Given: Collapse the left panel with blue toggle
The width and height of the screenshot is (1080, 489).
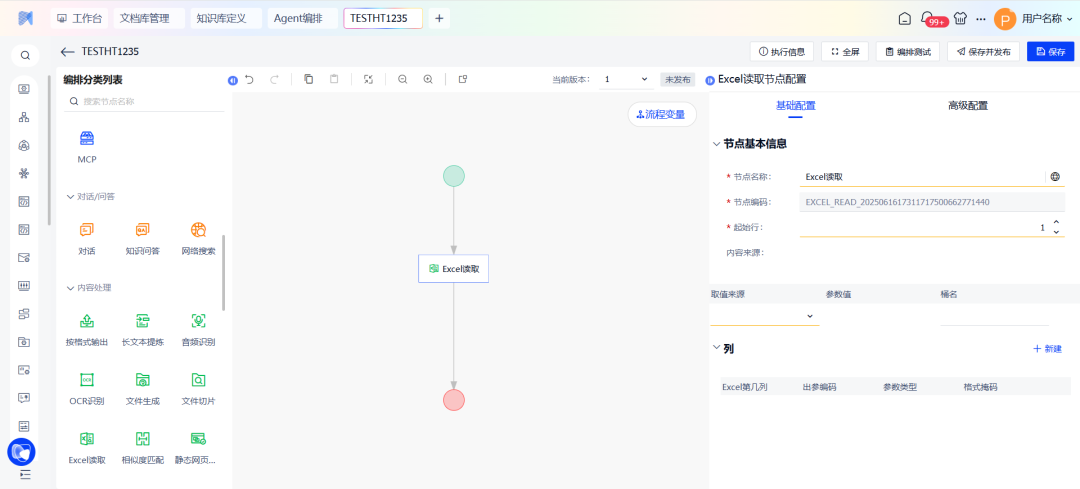Looking at the screenshot, I should [x=232, y=80].
